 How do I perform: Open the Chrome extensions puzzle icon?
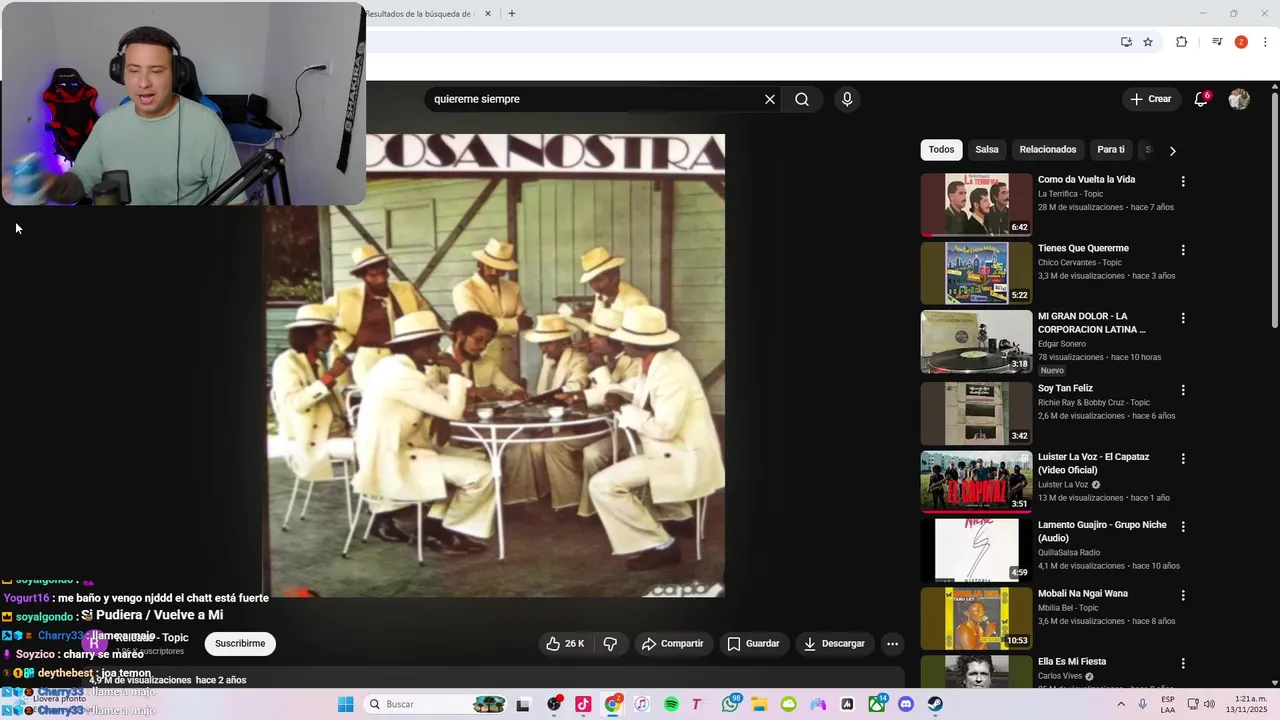click(x=1182, y=42)
